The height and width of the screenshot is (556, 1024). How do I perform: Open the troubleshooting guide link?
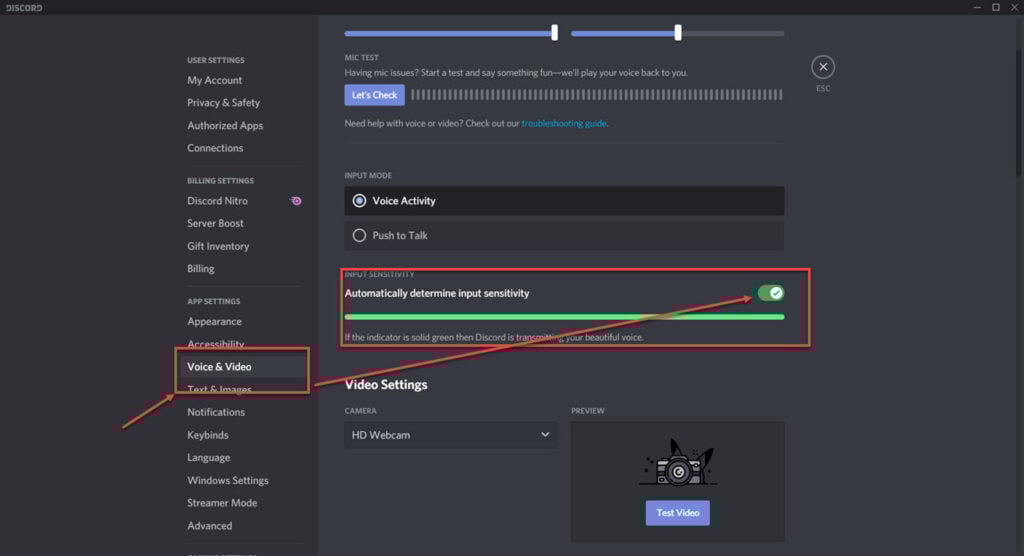tap(564, 123)
